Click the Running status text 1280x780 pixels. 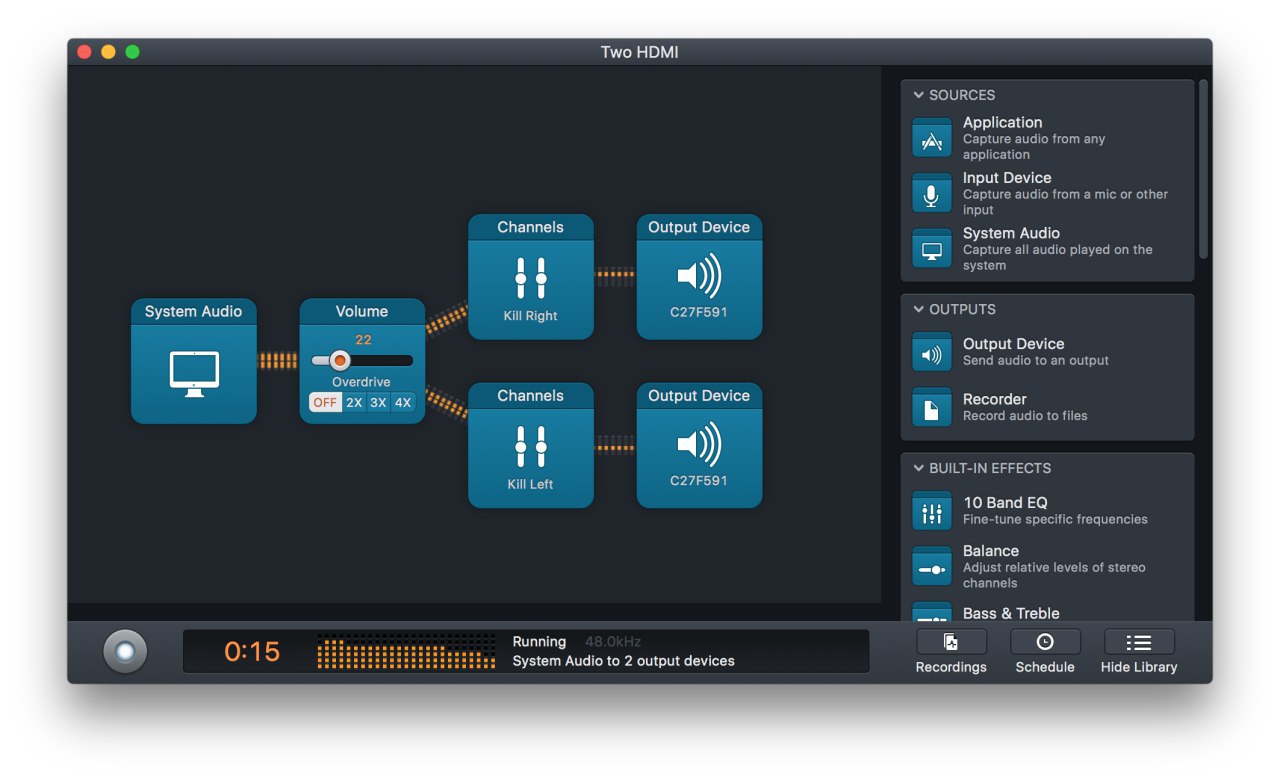[x=539, y=642]
